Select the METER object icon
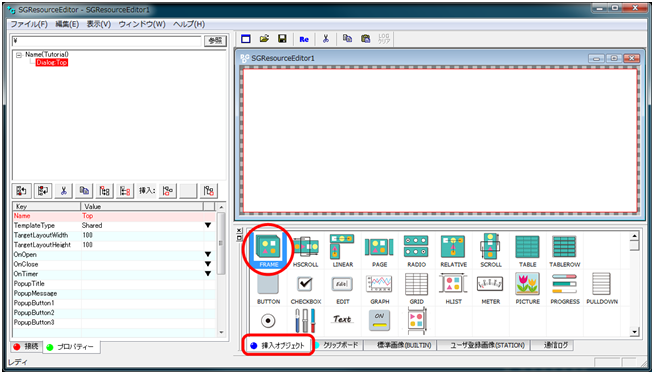This screenshot has height=374, width=654. pyautogui.click(x=490, y=288)
